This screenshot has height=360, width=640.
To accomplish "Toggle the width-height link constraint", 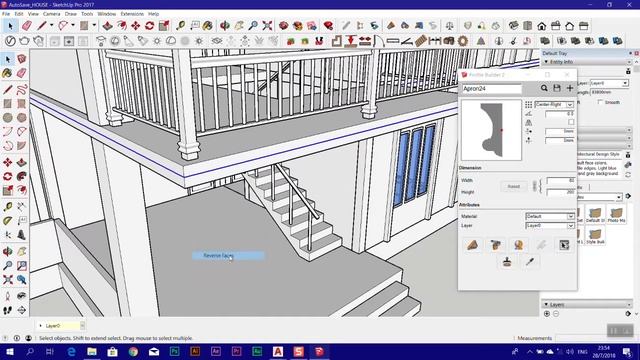I will pyautogui.click(x=535, y=186).
